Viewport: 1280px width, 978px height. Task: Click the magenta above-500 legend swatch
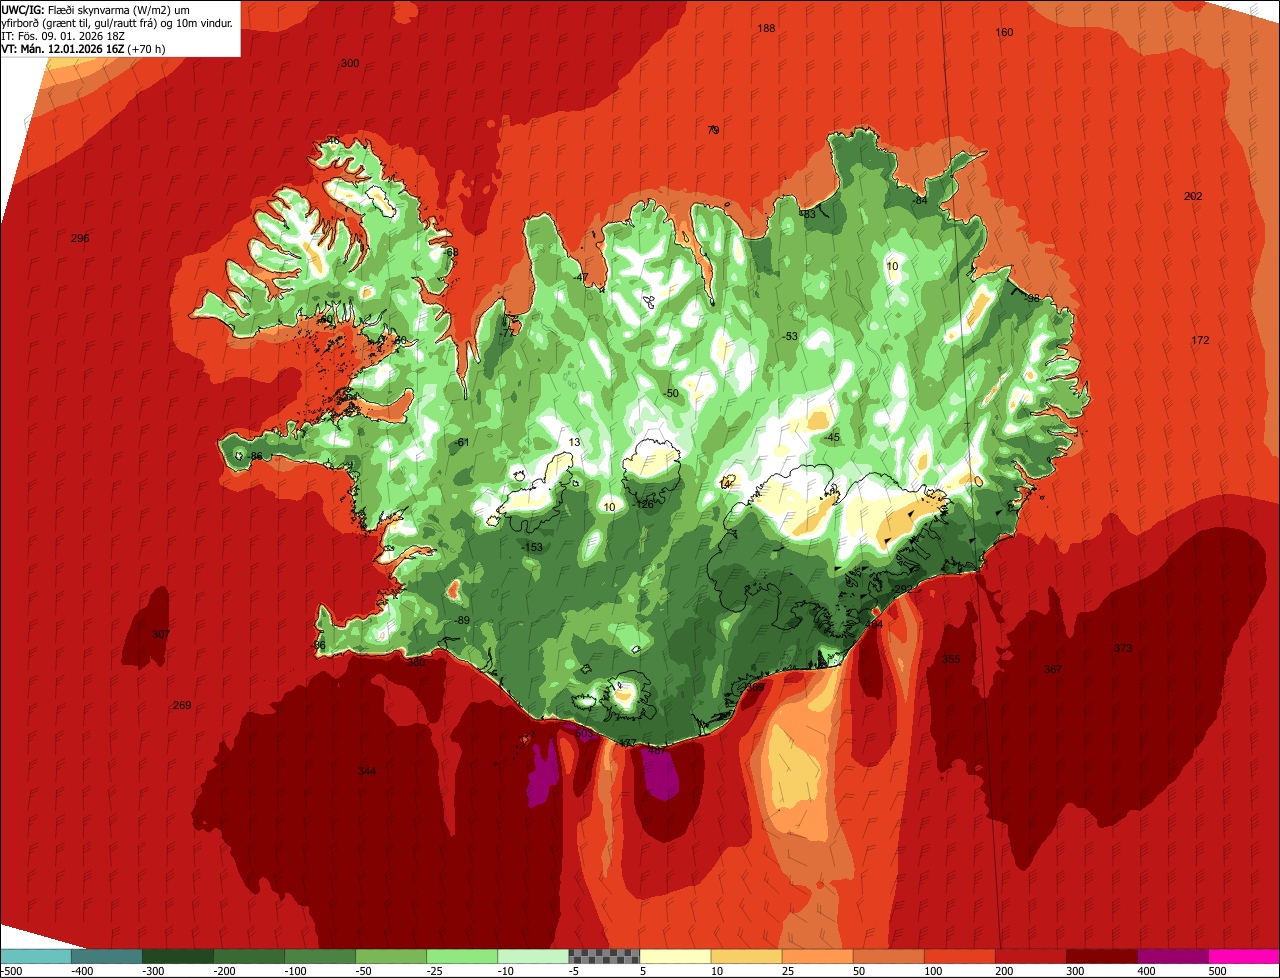1243,956
